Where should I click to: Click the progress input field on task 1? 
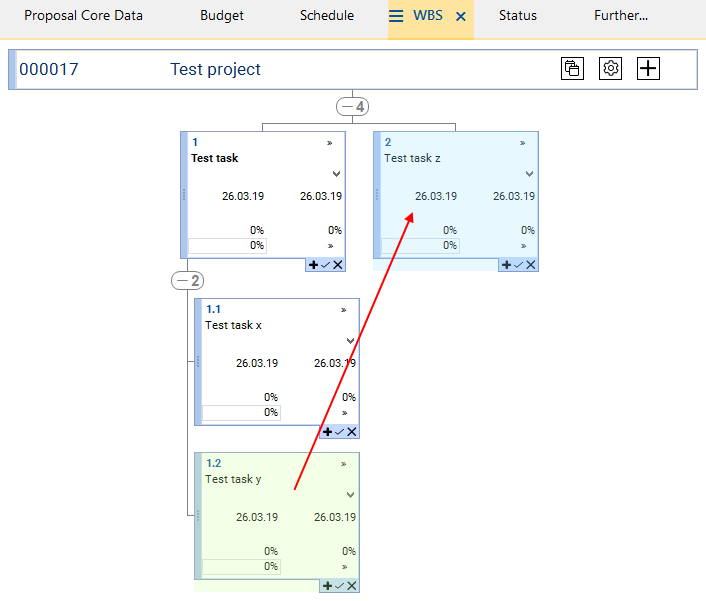click(x=228, y=245)
